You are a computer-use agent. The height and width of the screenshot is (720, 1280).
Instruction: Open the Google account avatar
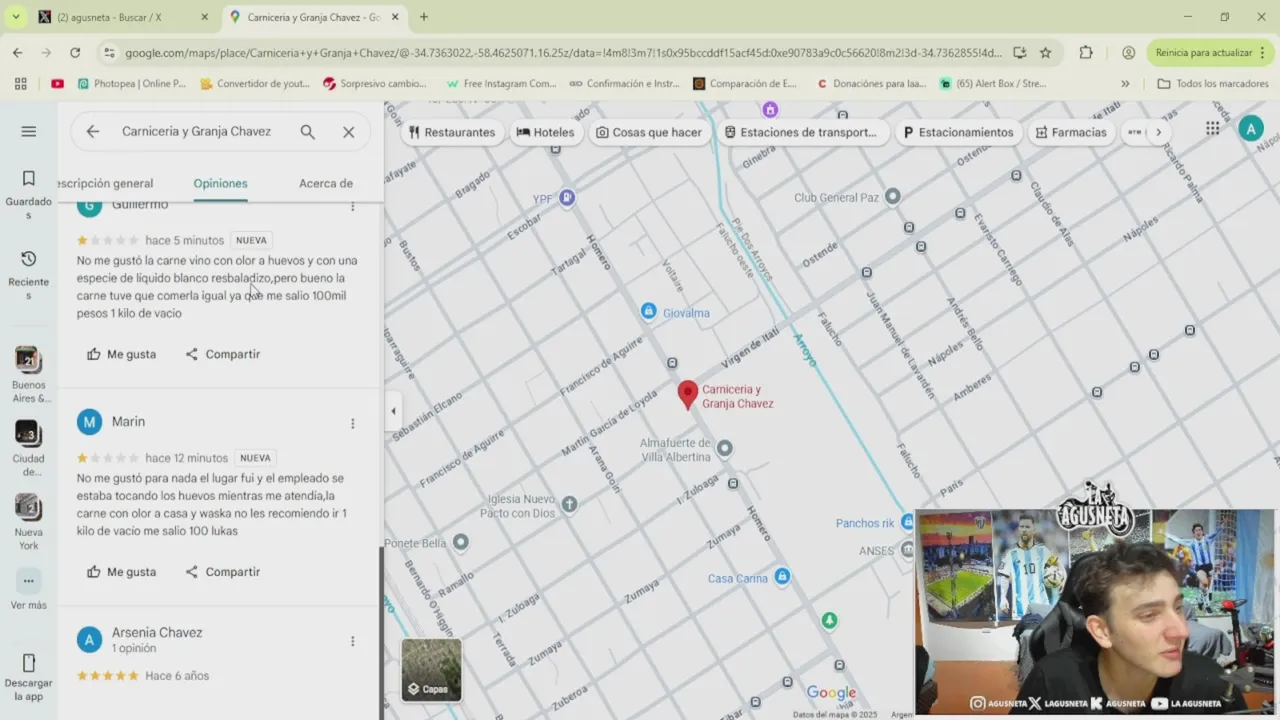[1250, 128]
